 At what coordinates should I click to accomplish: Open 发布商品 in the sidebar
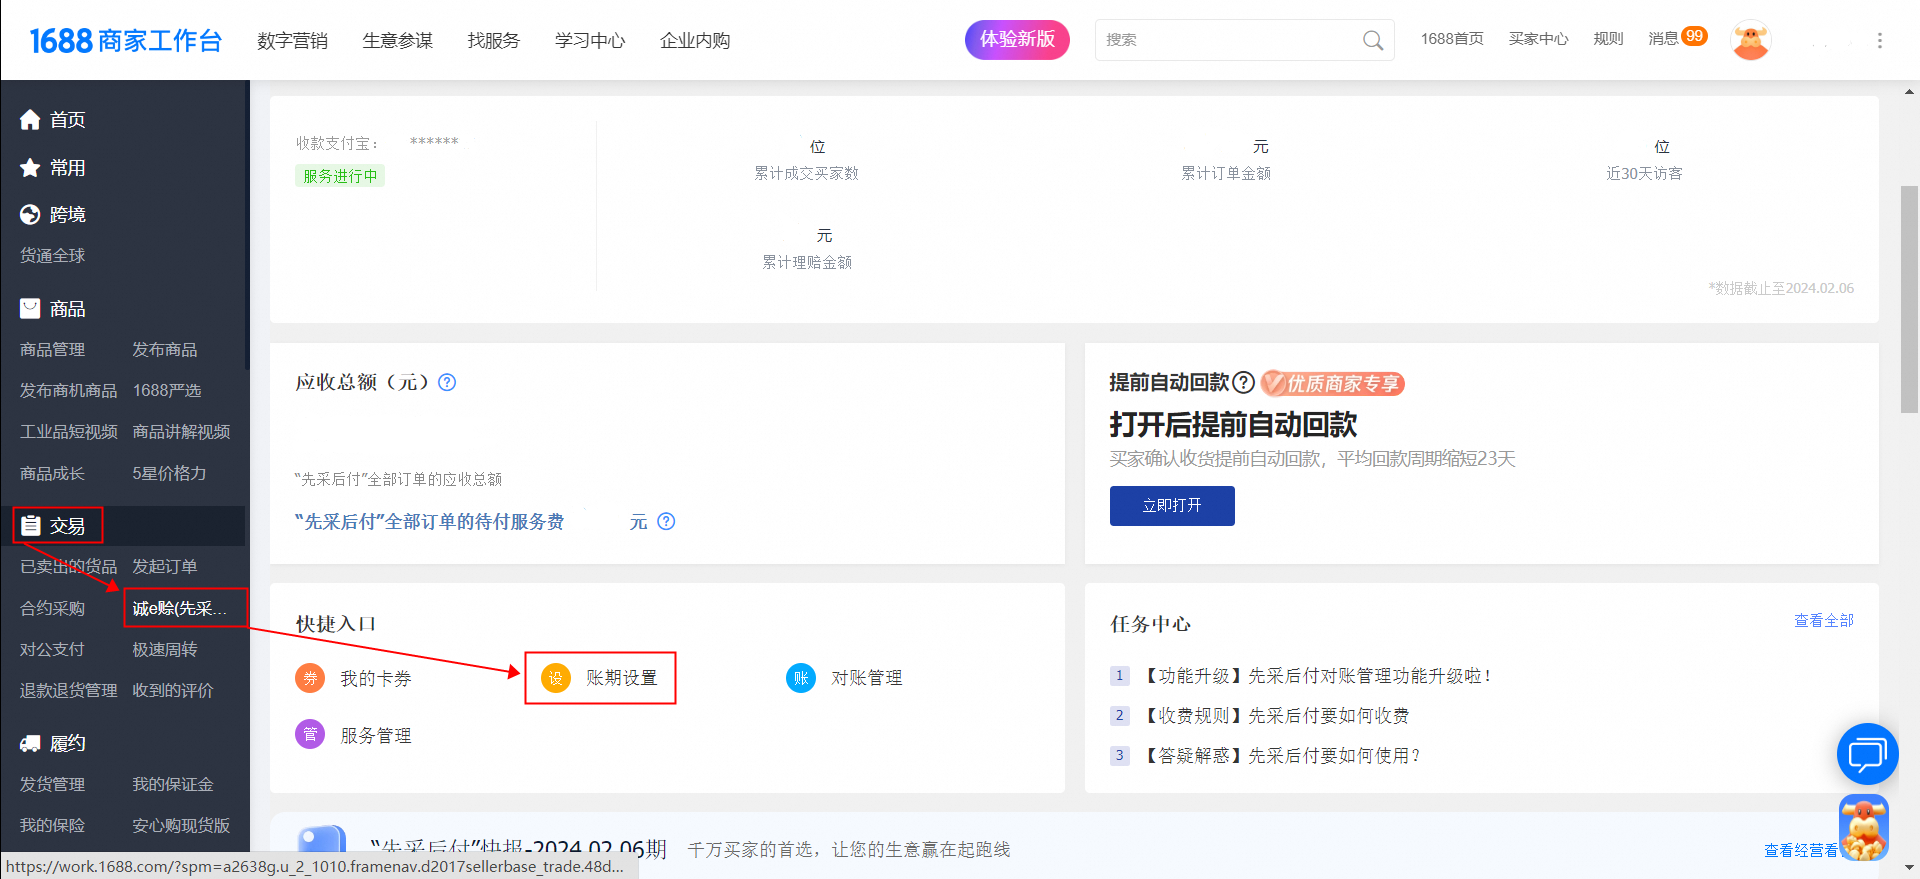(x=165, y=350)
